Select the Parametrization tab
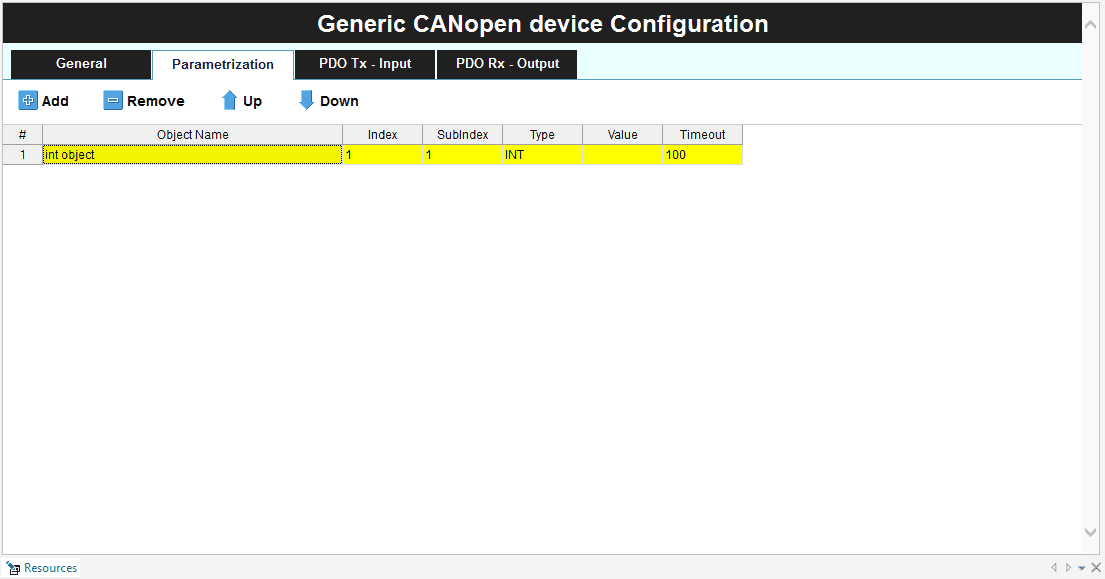 223,64
